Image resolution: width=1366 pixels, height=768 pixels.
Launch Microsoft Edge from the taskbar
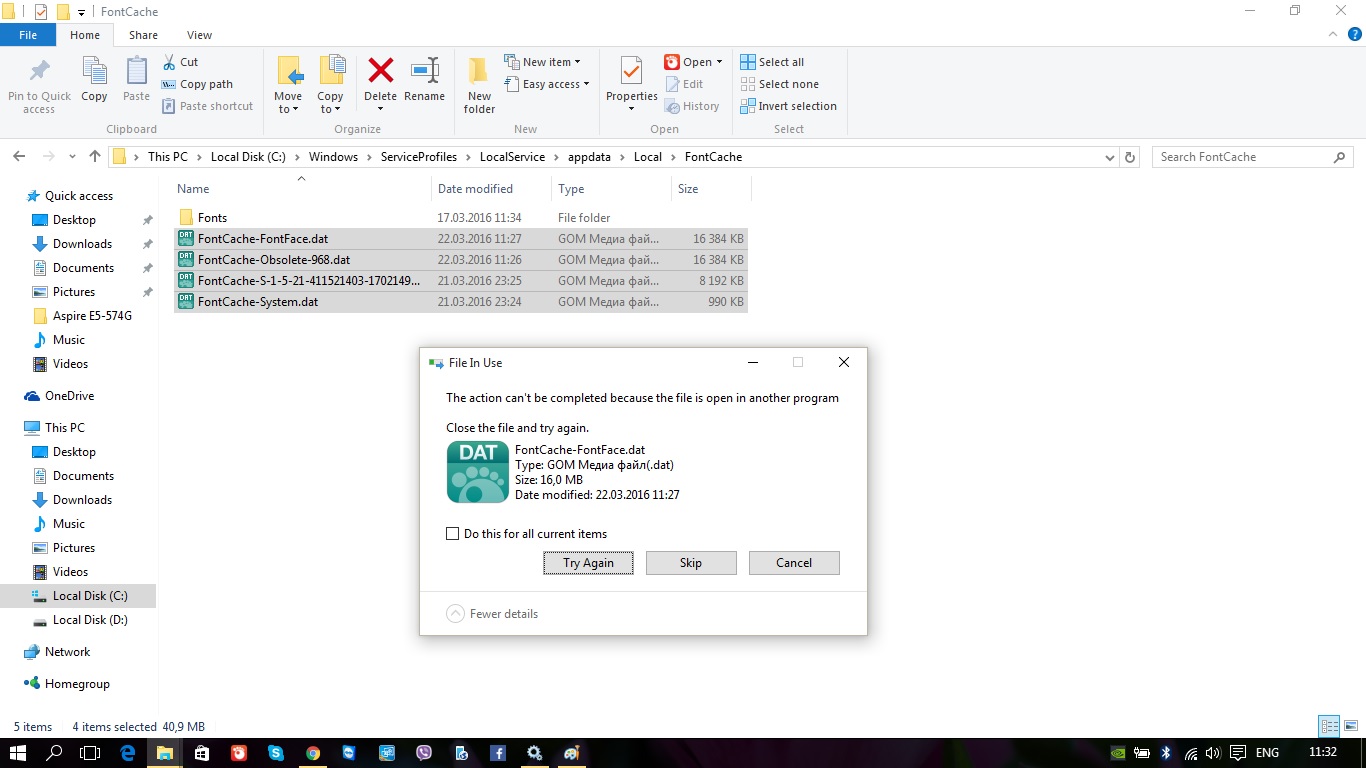(x=128, y=753)
